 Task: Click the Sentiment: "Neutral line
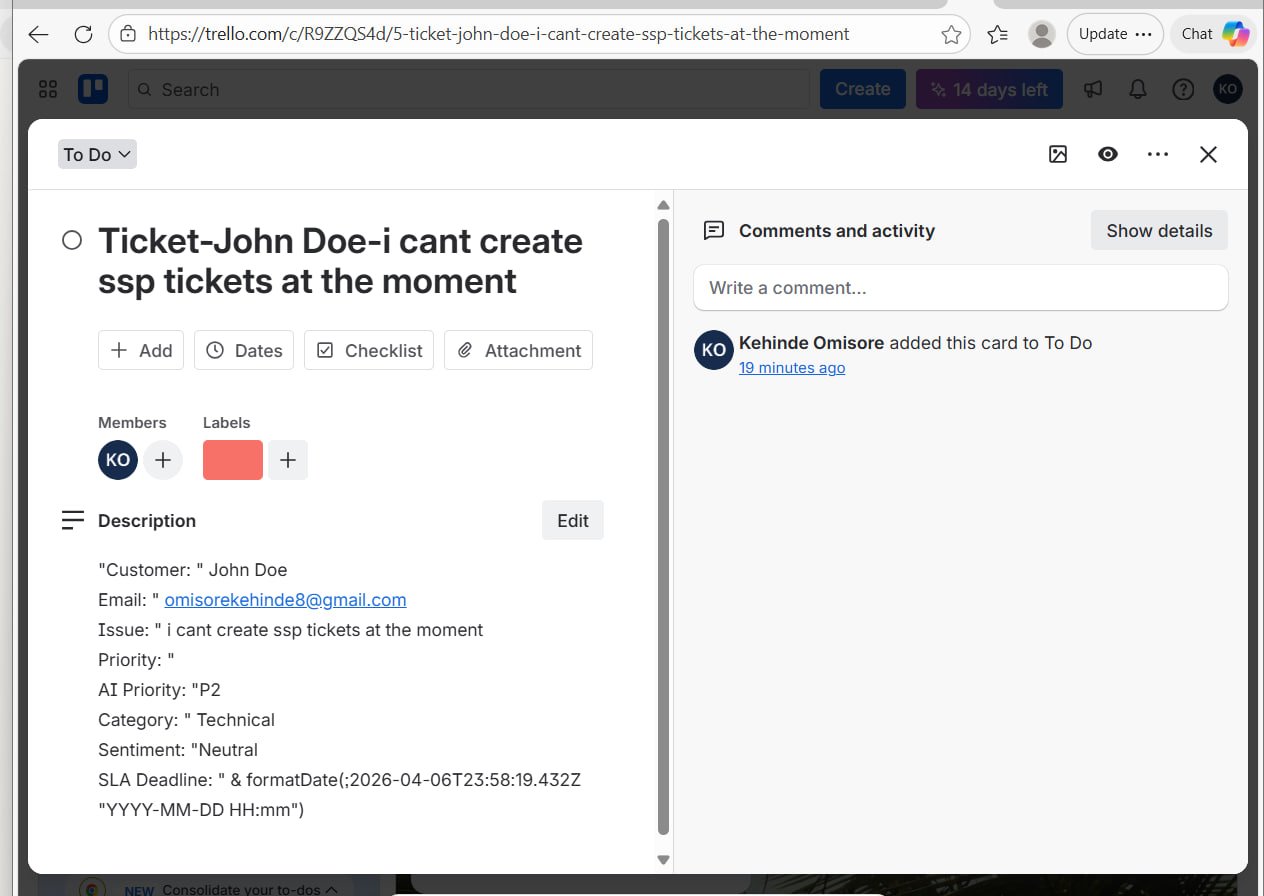178,750
